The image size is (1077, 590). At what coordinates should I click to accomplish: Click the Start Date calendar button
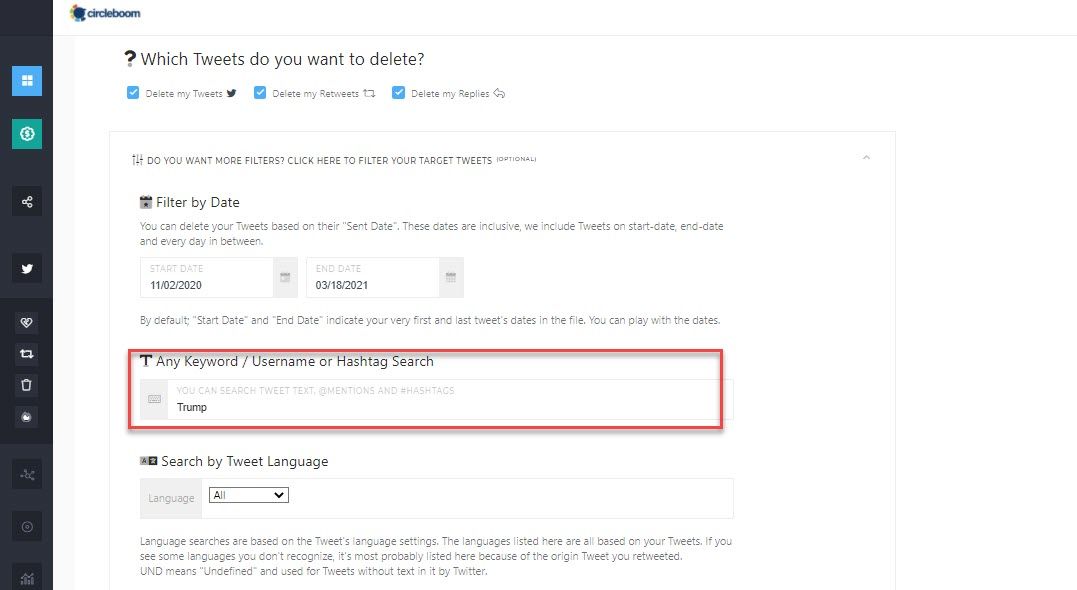tap(285, 277)
